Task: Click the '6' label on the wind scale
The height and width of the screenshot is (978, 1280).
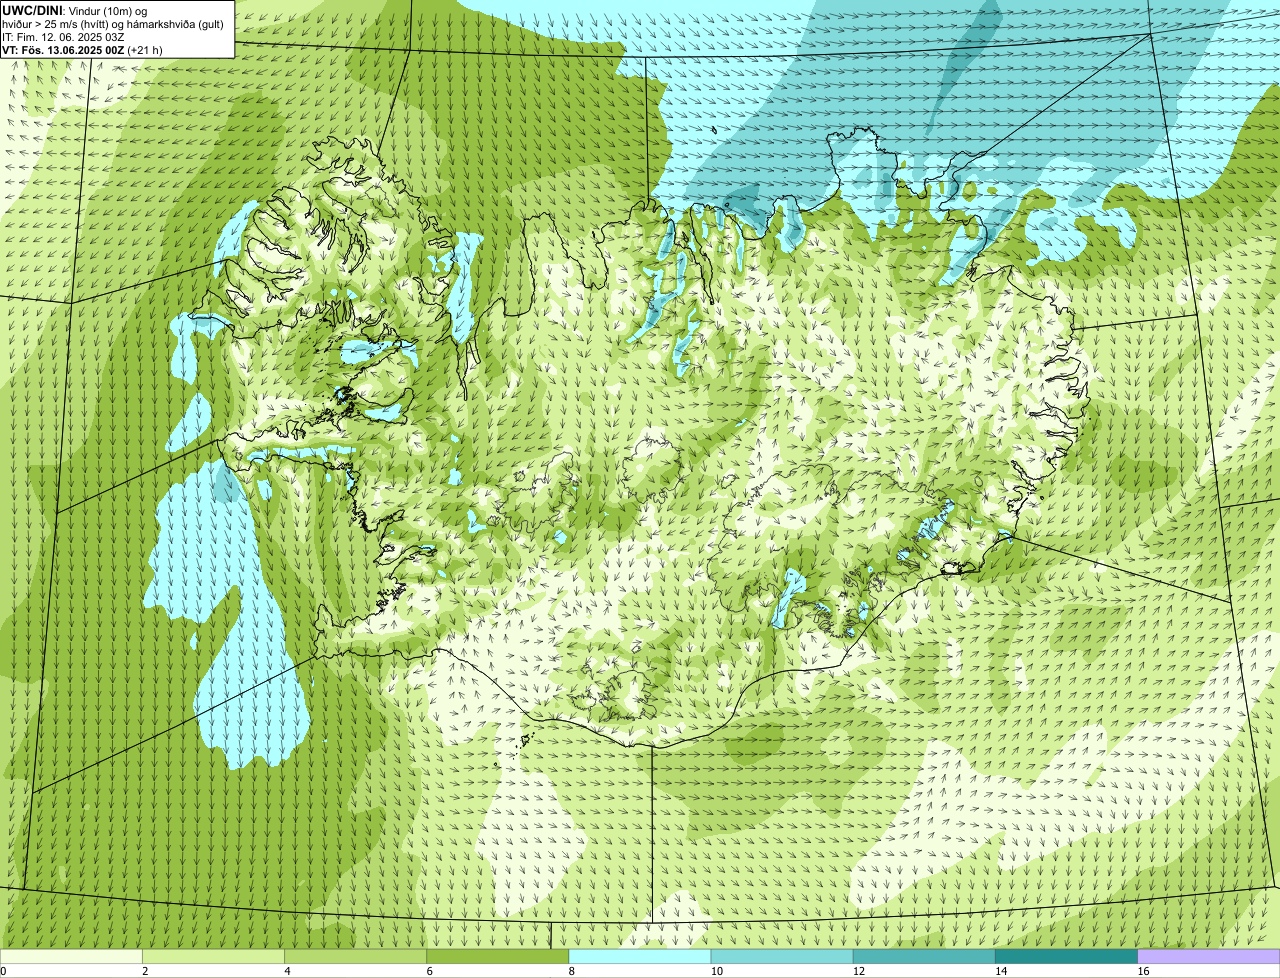Action: click(x=429, y=971)
